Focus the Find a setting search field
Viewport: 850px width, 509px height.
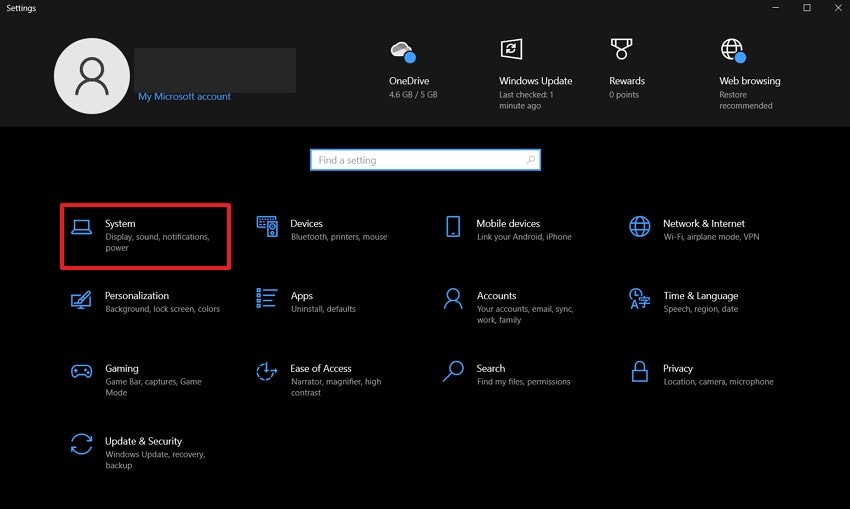pos(425,160)
